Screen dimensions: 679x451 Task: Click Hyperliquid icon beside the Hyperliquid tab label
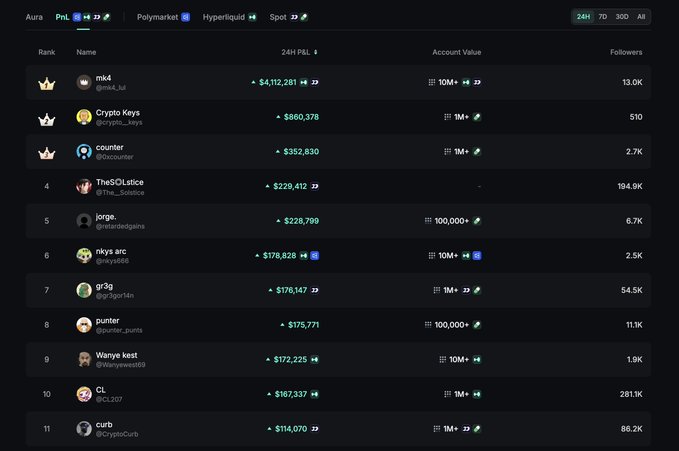pyautogui.click(x=252, y=17)
